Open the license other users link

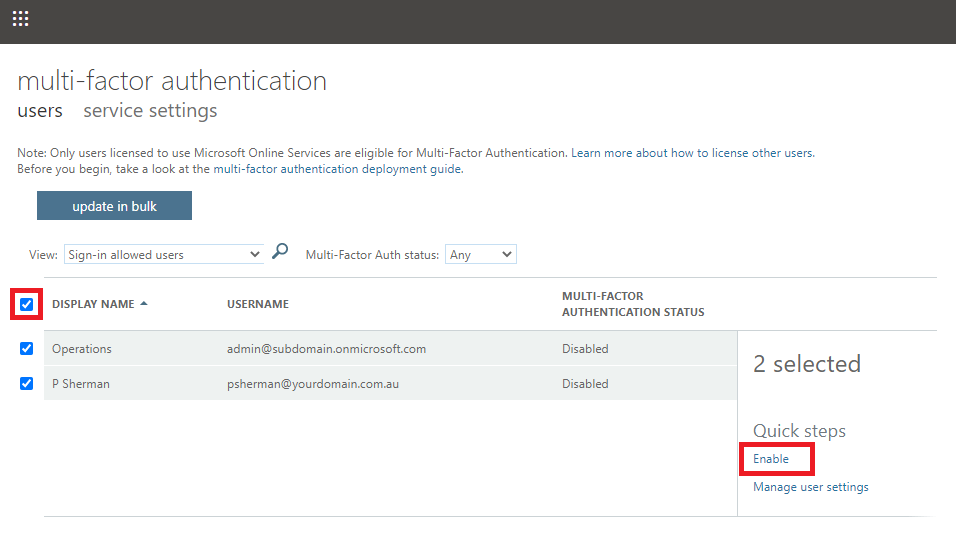[x=693, y=152]
